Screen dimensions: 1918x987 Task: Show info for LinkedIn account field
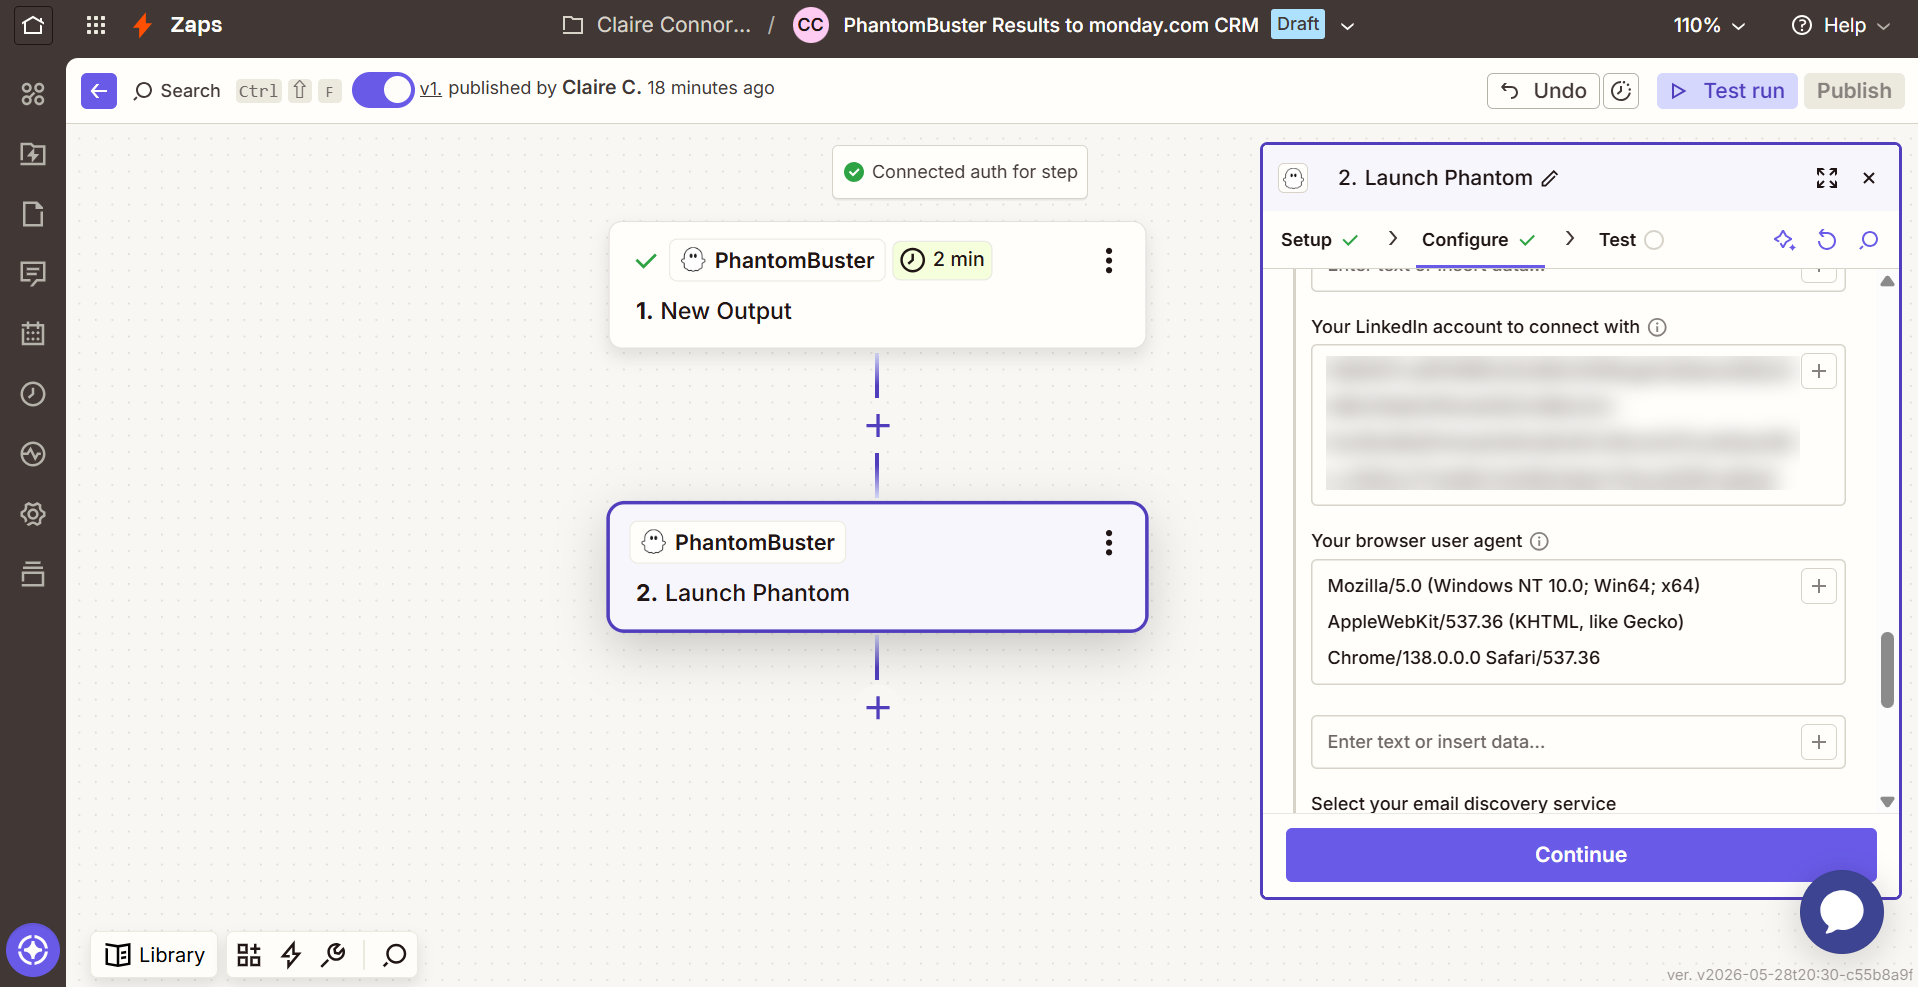(1657, 327)
